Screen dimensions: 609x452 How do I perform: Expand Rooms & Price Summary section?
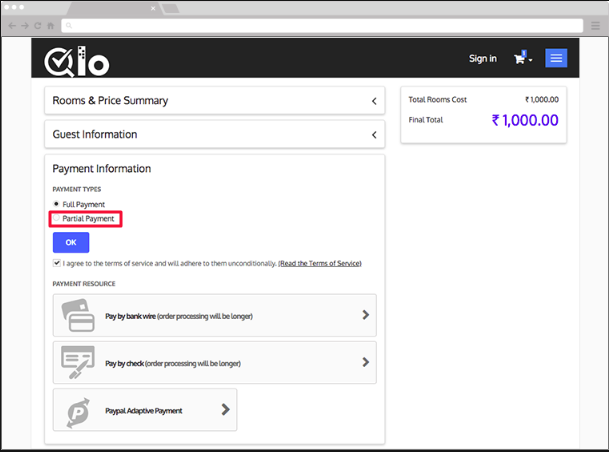pyautogui.click(x=214, y=101)
